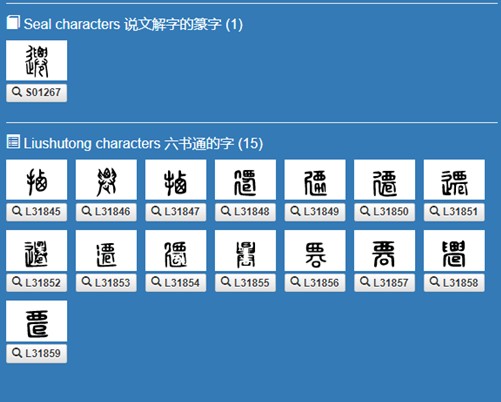Open the L31848 lookup button
Screen dimensions: 501x402
click(x=245, y=212)
